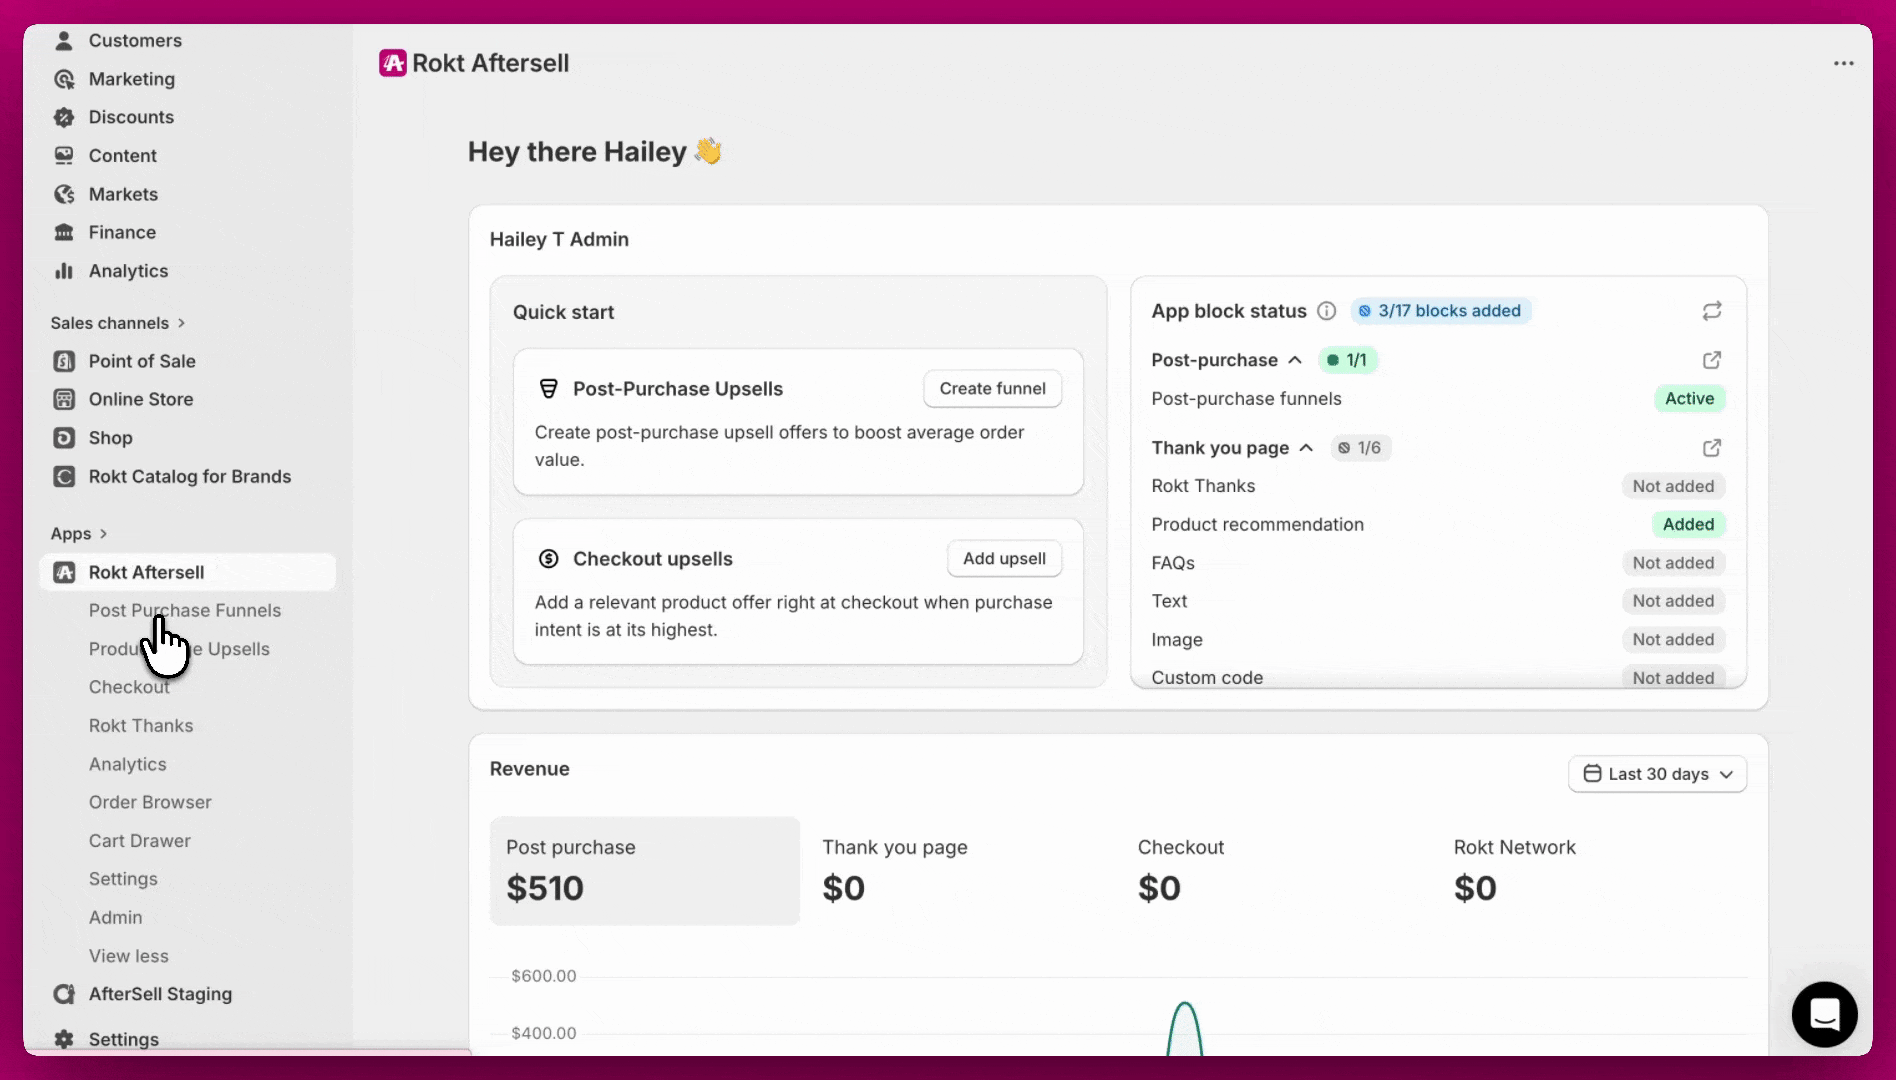This screenshot has width=1896, height=1080.
Task: Expand the Apps section in sidebar
Action: coord(80,533)
